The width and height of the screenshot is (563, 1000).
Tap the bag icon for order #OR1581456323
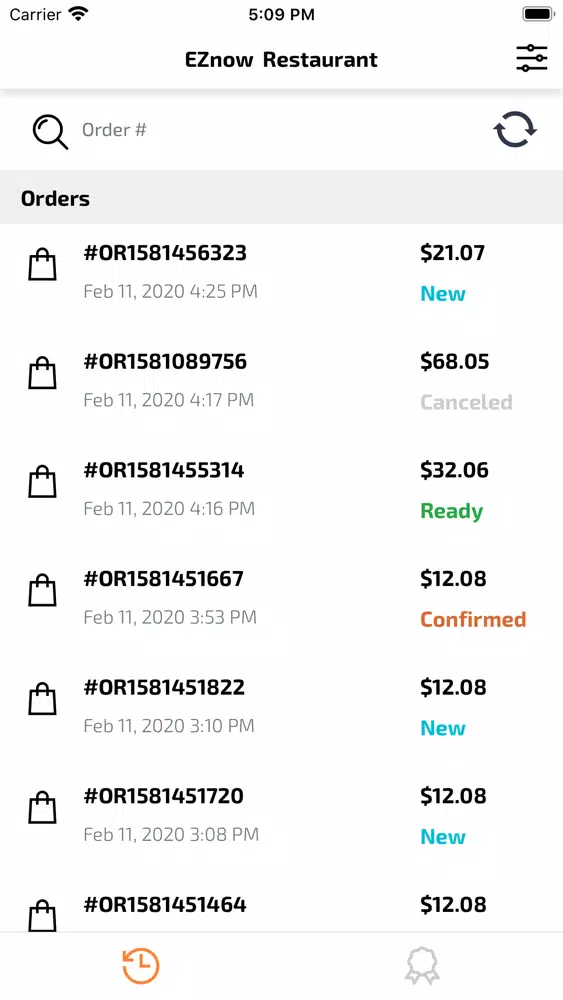coord(42,265)
